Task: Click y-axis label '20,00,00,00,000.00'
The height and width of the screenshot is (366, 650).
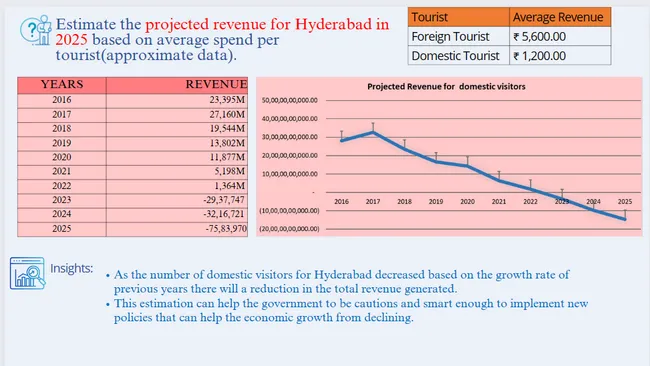Action: pyautogui.click(x=289, y=156)
